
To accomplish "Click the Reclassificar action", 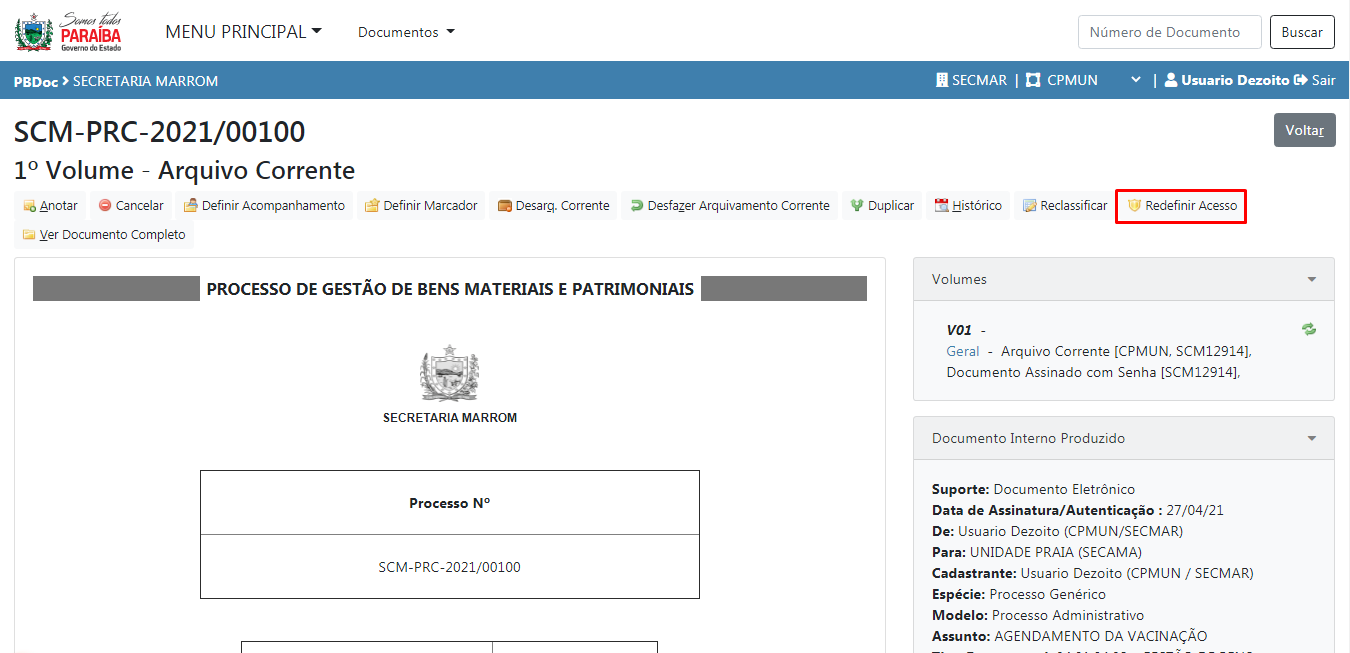I will coord(1064,206).
